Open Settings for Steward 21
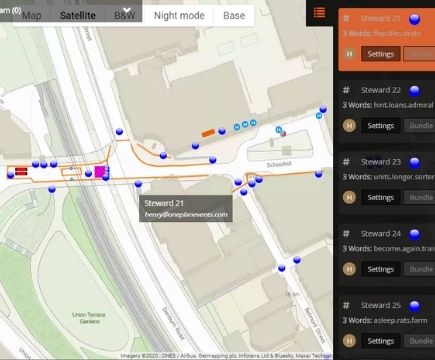This screenshot has width=435, height=360. pos(381,54)
